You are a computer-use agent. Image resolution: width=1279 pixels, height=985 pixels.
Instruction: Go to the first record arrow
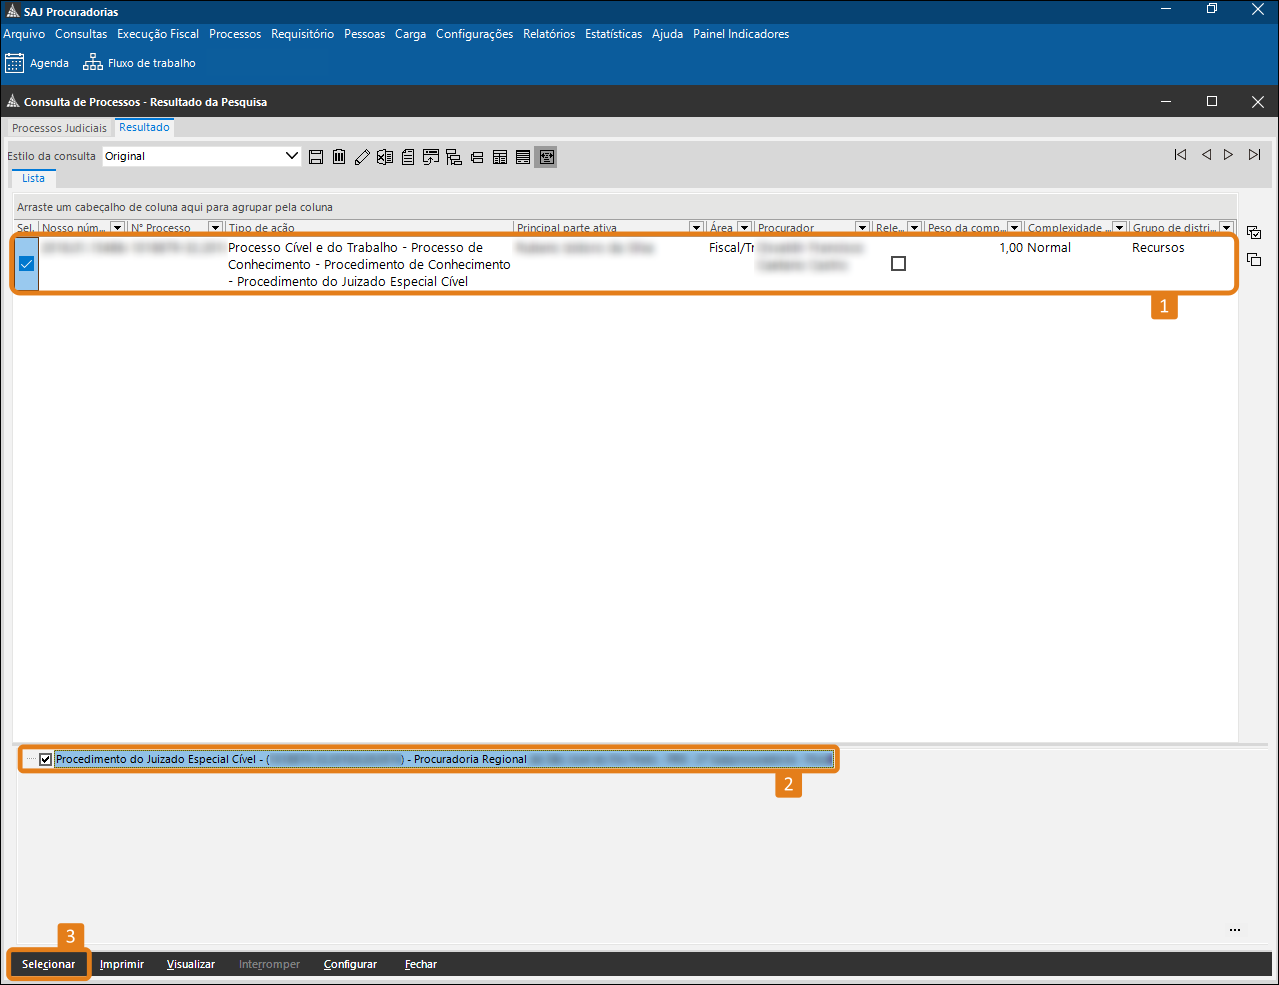1181,155
